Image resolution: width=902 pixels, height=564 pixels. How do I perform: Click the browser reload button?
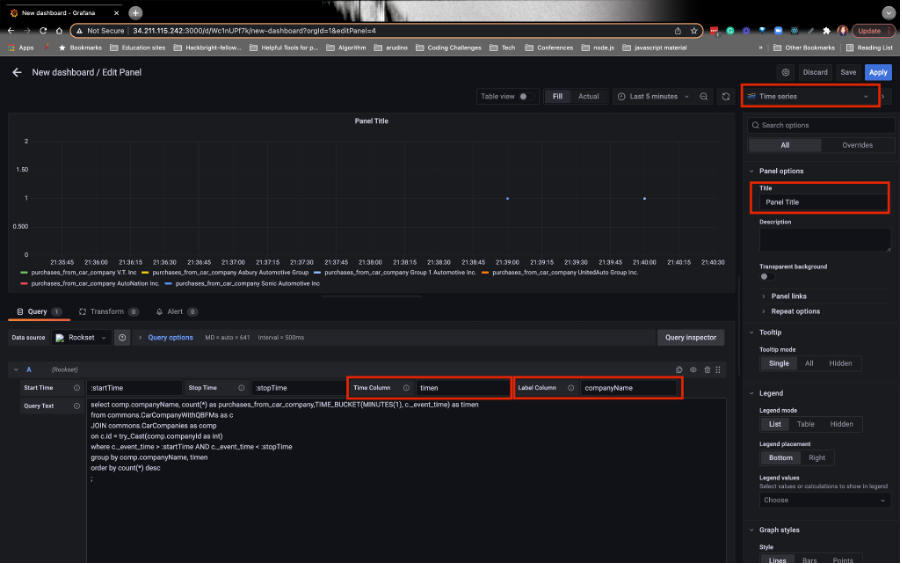tap(43, 31)
